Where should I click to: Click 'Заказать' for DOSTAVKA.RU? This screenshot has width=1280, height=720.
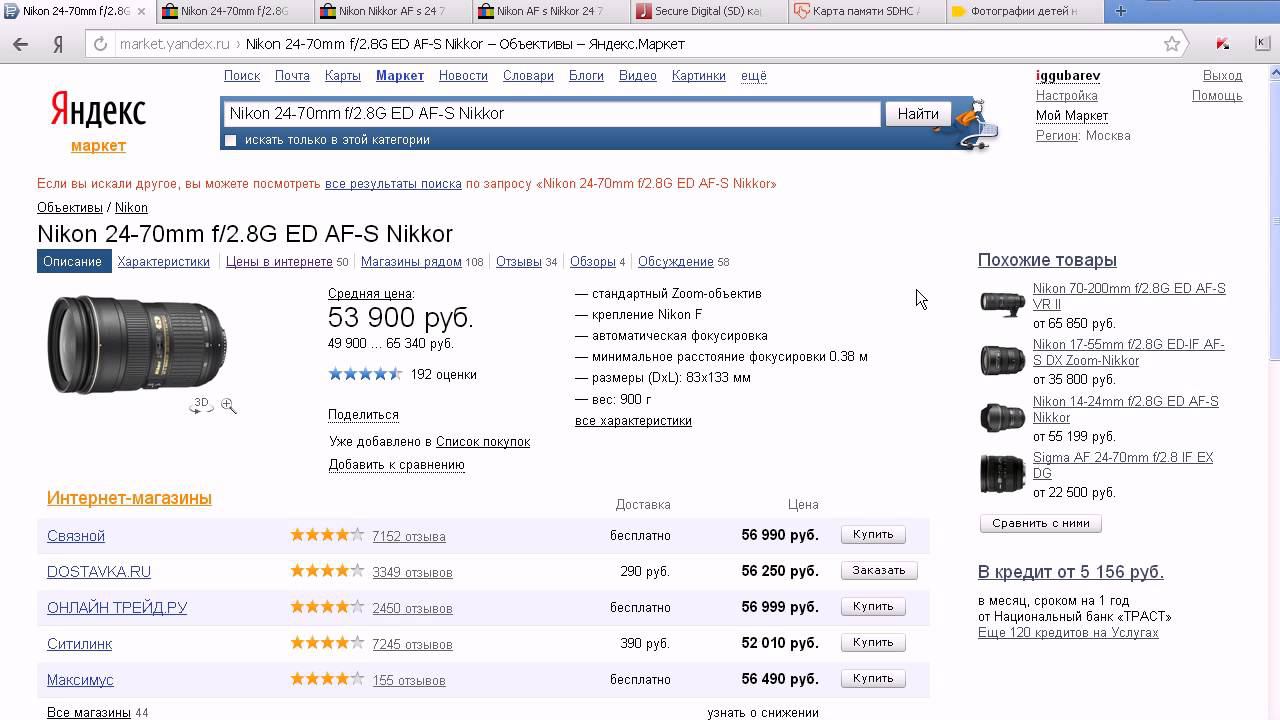(x=879, y=571)
